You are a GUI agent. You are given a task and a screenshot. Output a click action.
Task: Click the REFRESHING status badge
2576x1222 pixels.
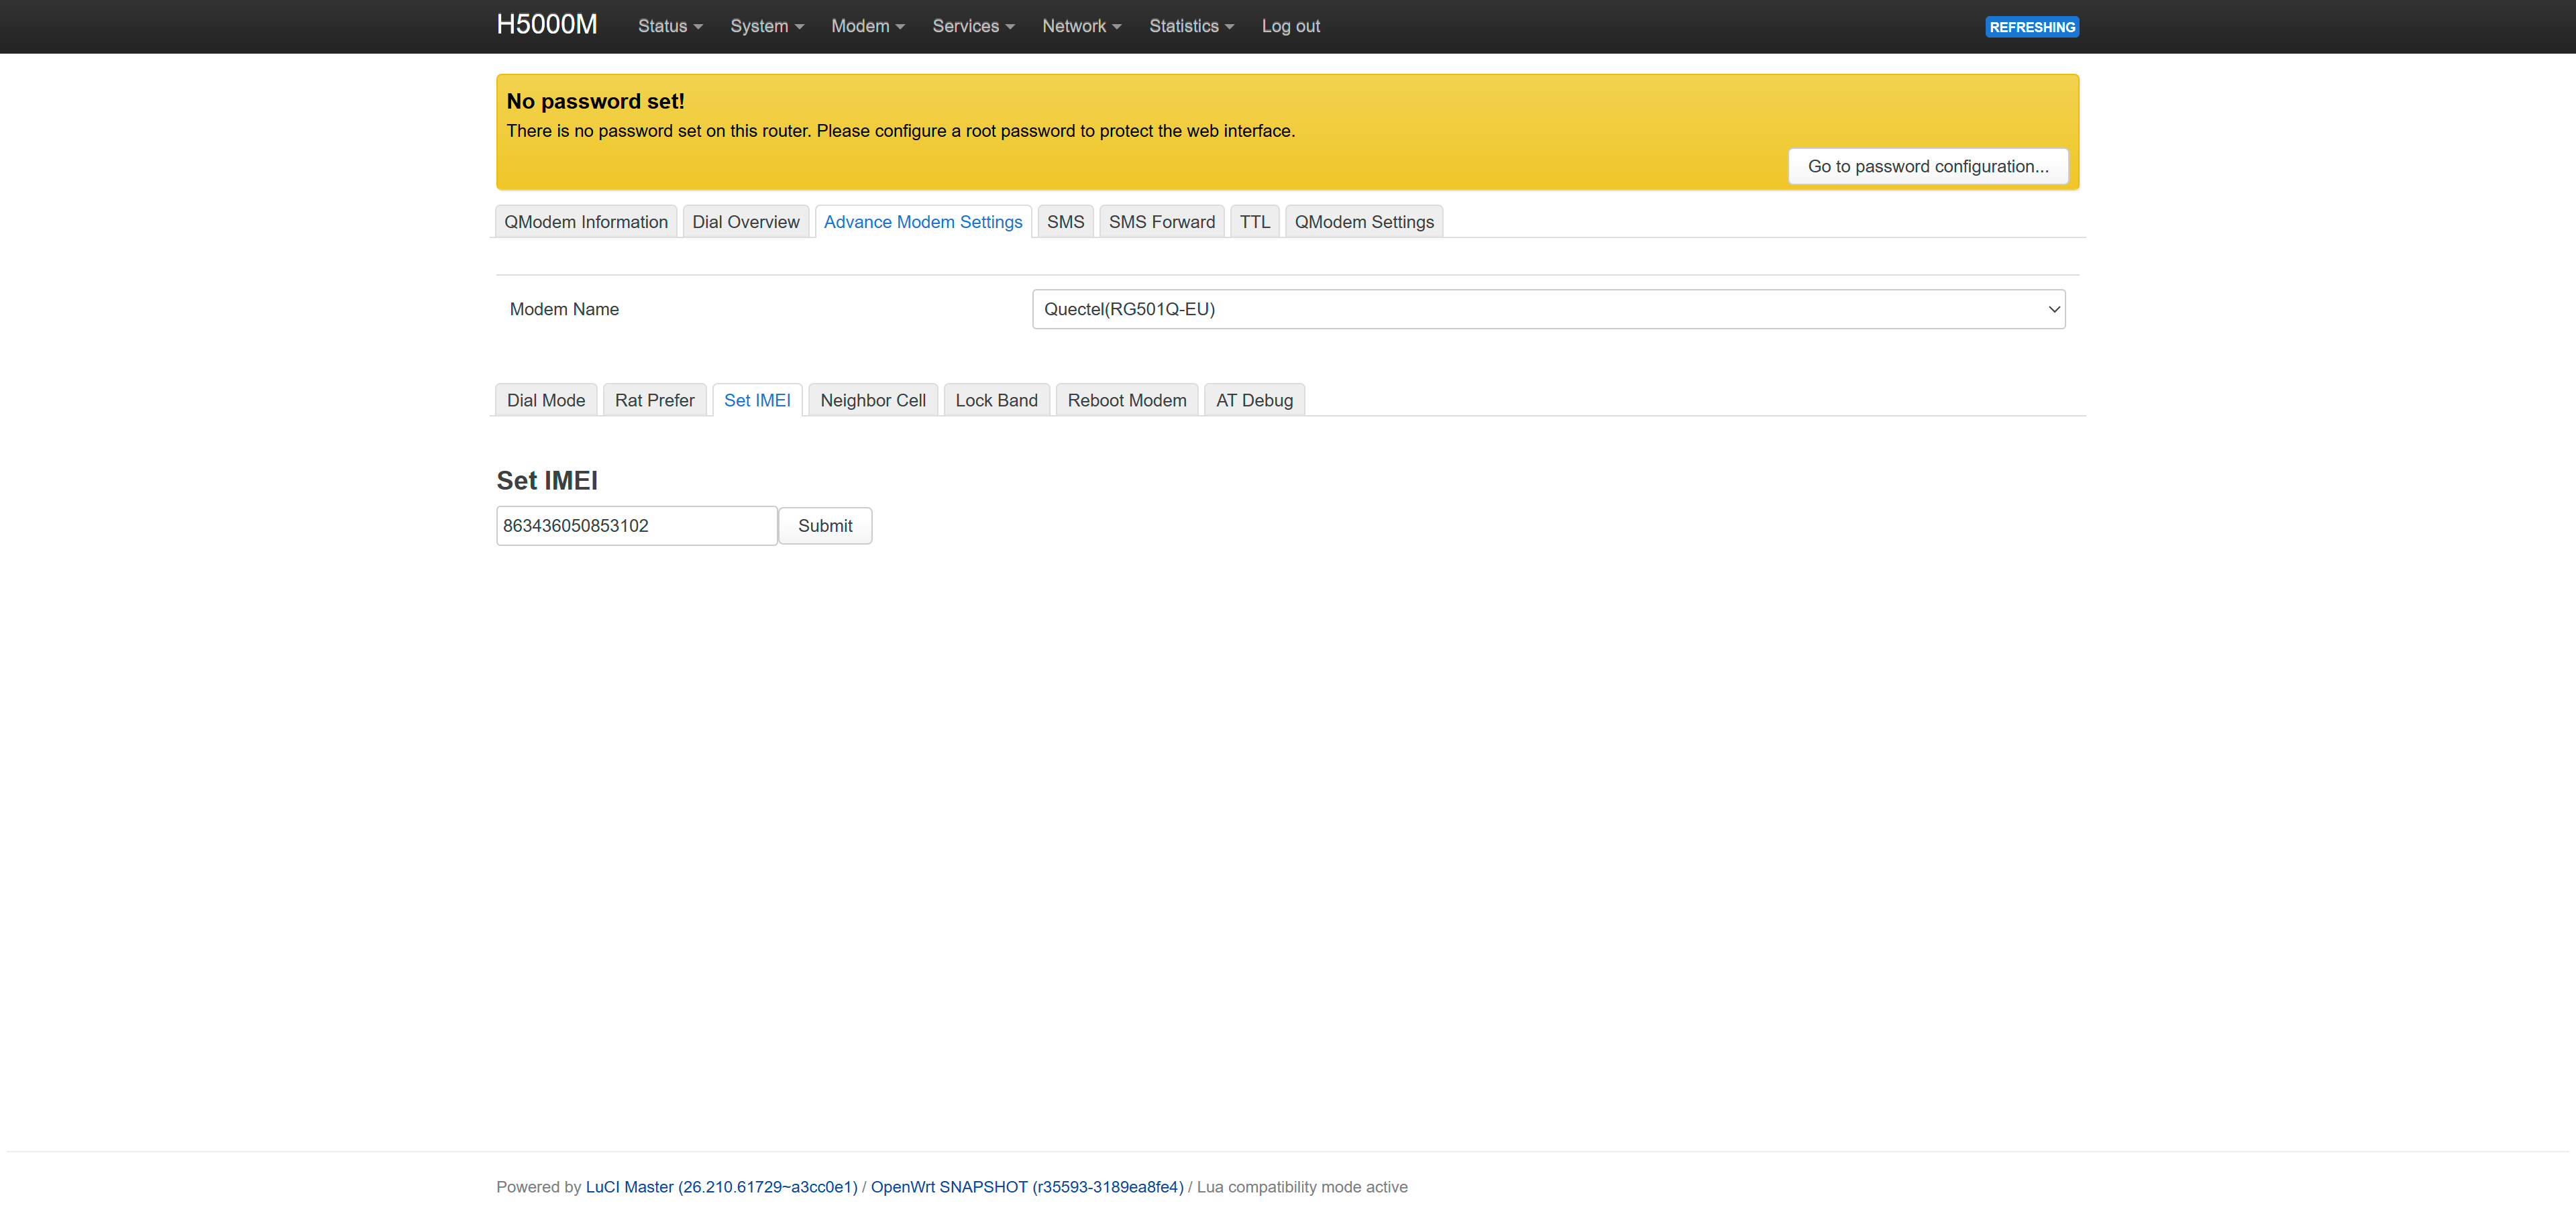pos(2031,27)
